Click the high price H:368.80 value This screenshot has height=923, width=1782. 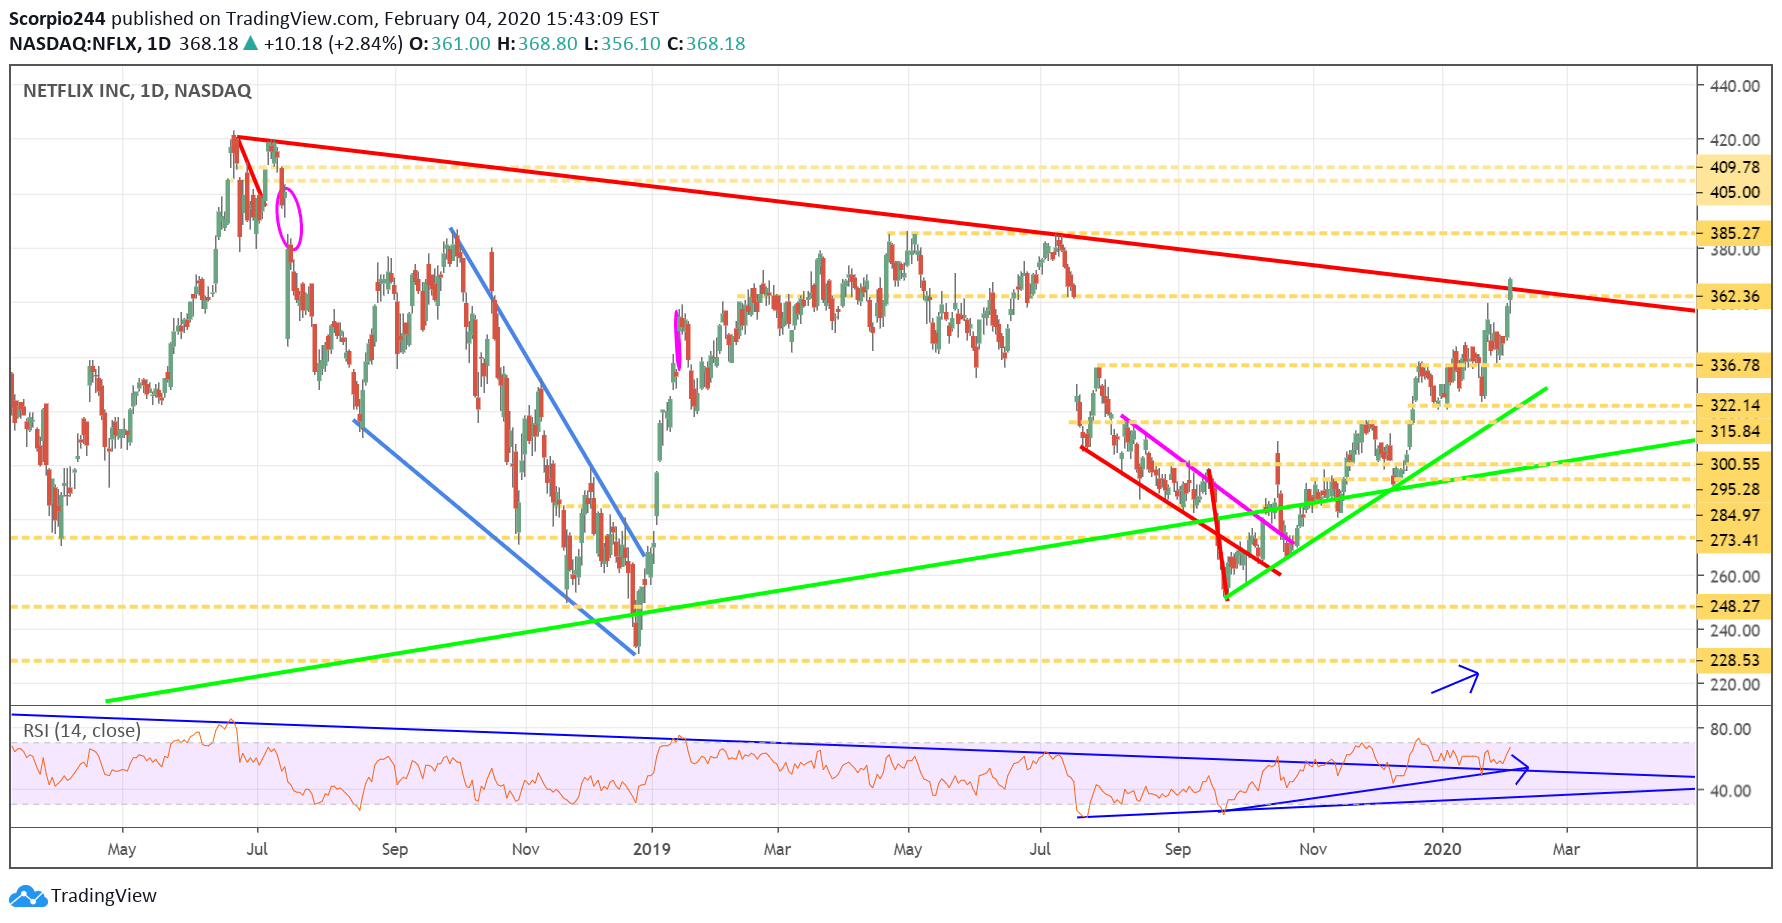tap(537, 44)
